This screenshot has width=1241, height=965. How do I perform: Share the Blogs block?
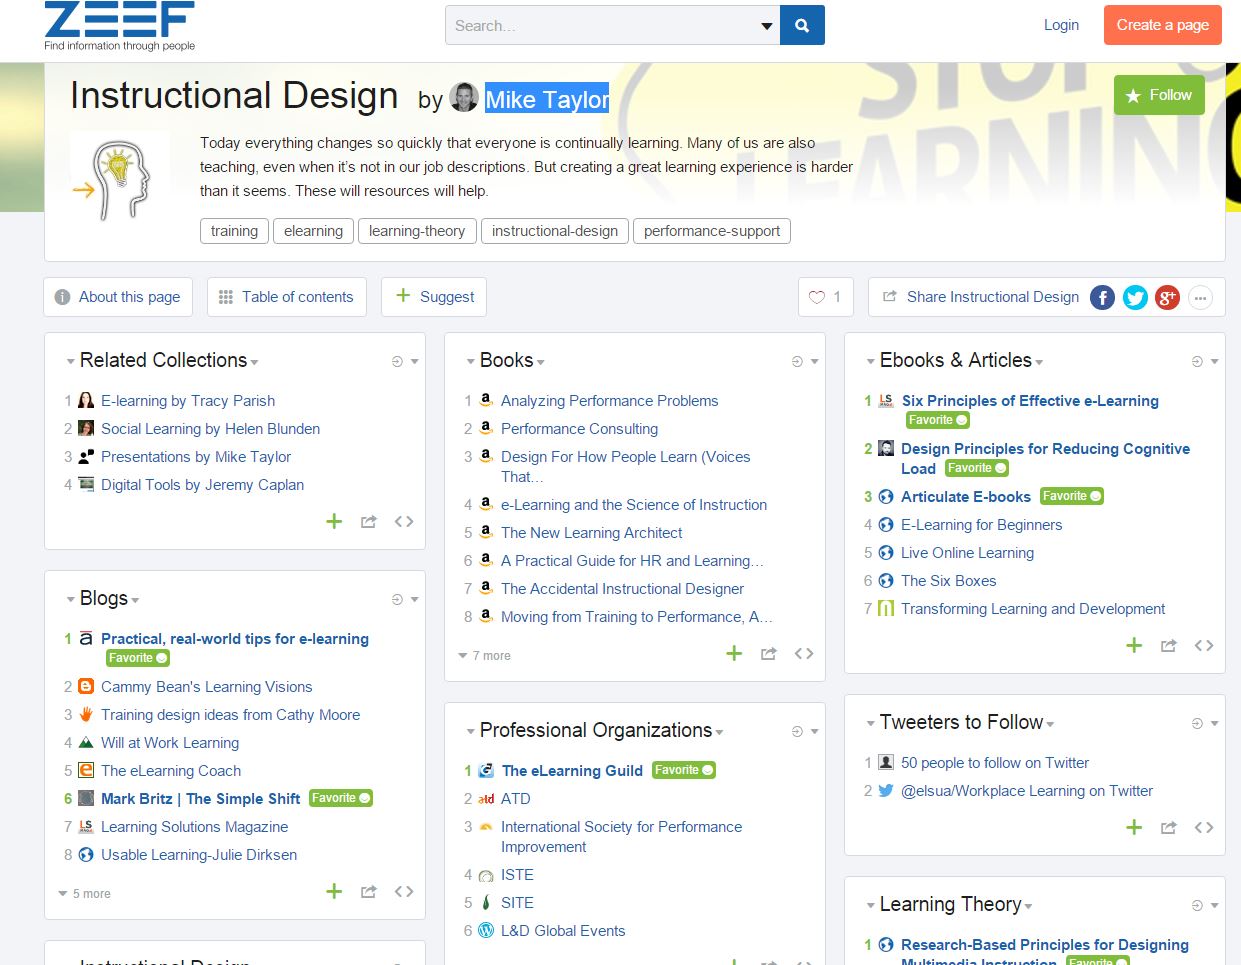click(x=369, y=892)
